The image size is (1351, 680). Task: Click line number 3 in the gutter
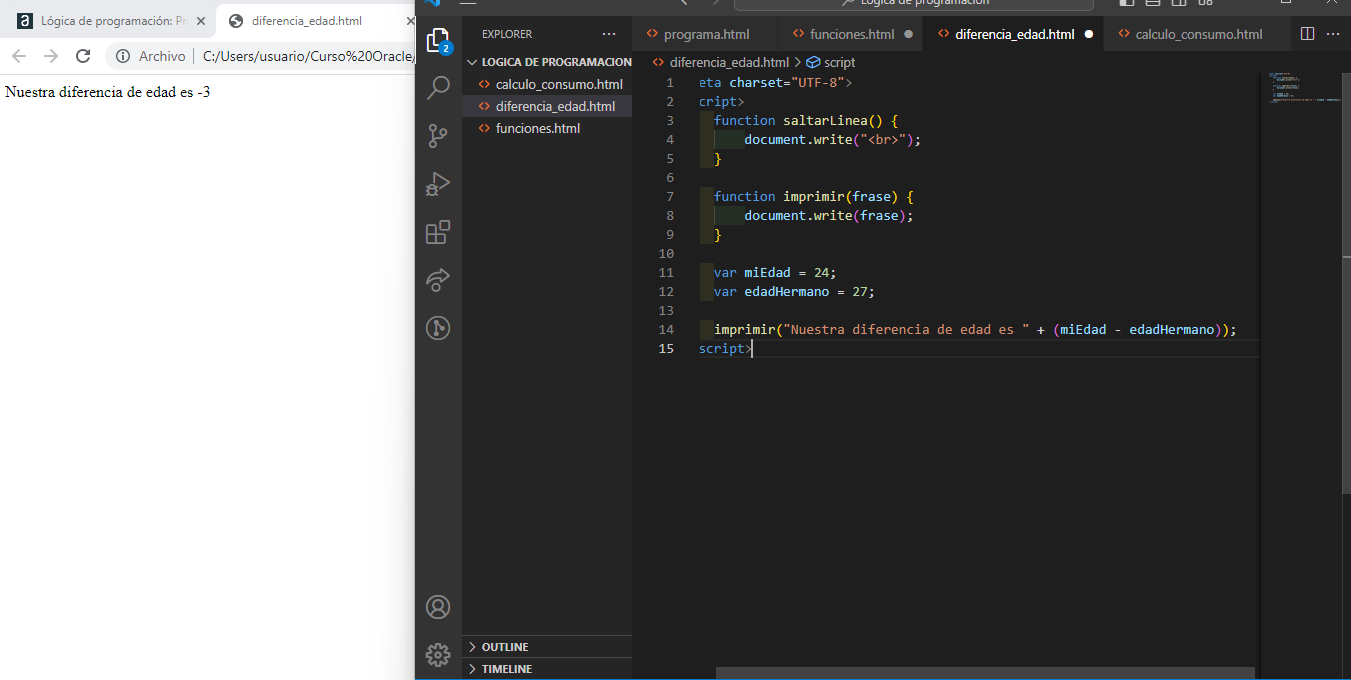click(x=670, y=120)
